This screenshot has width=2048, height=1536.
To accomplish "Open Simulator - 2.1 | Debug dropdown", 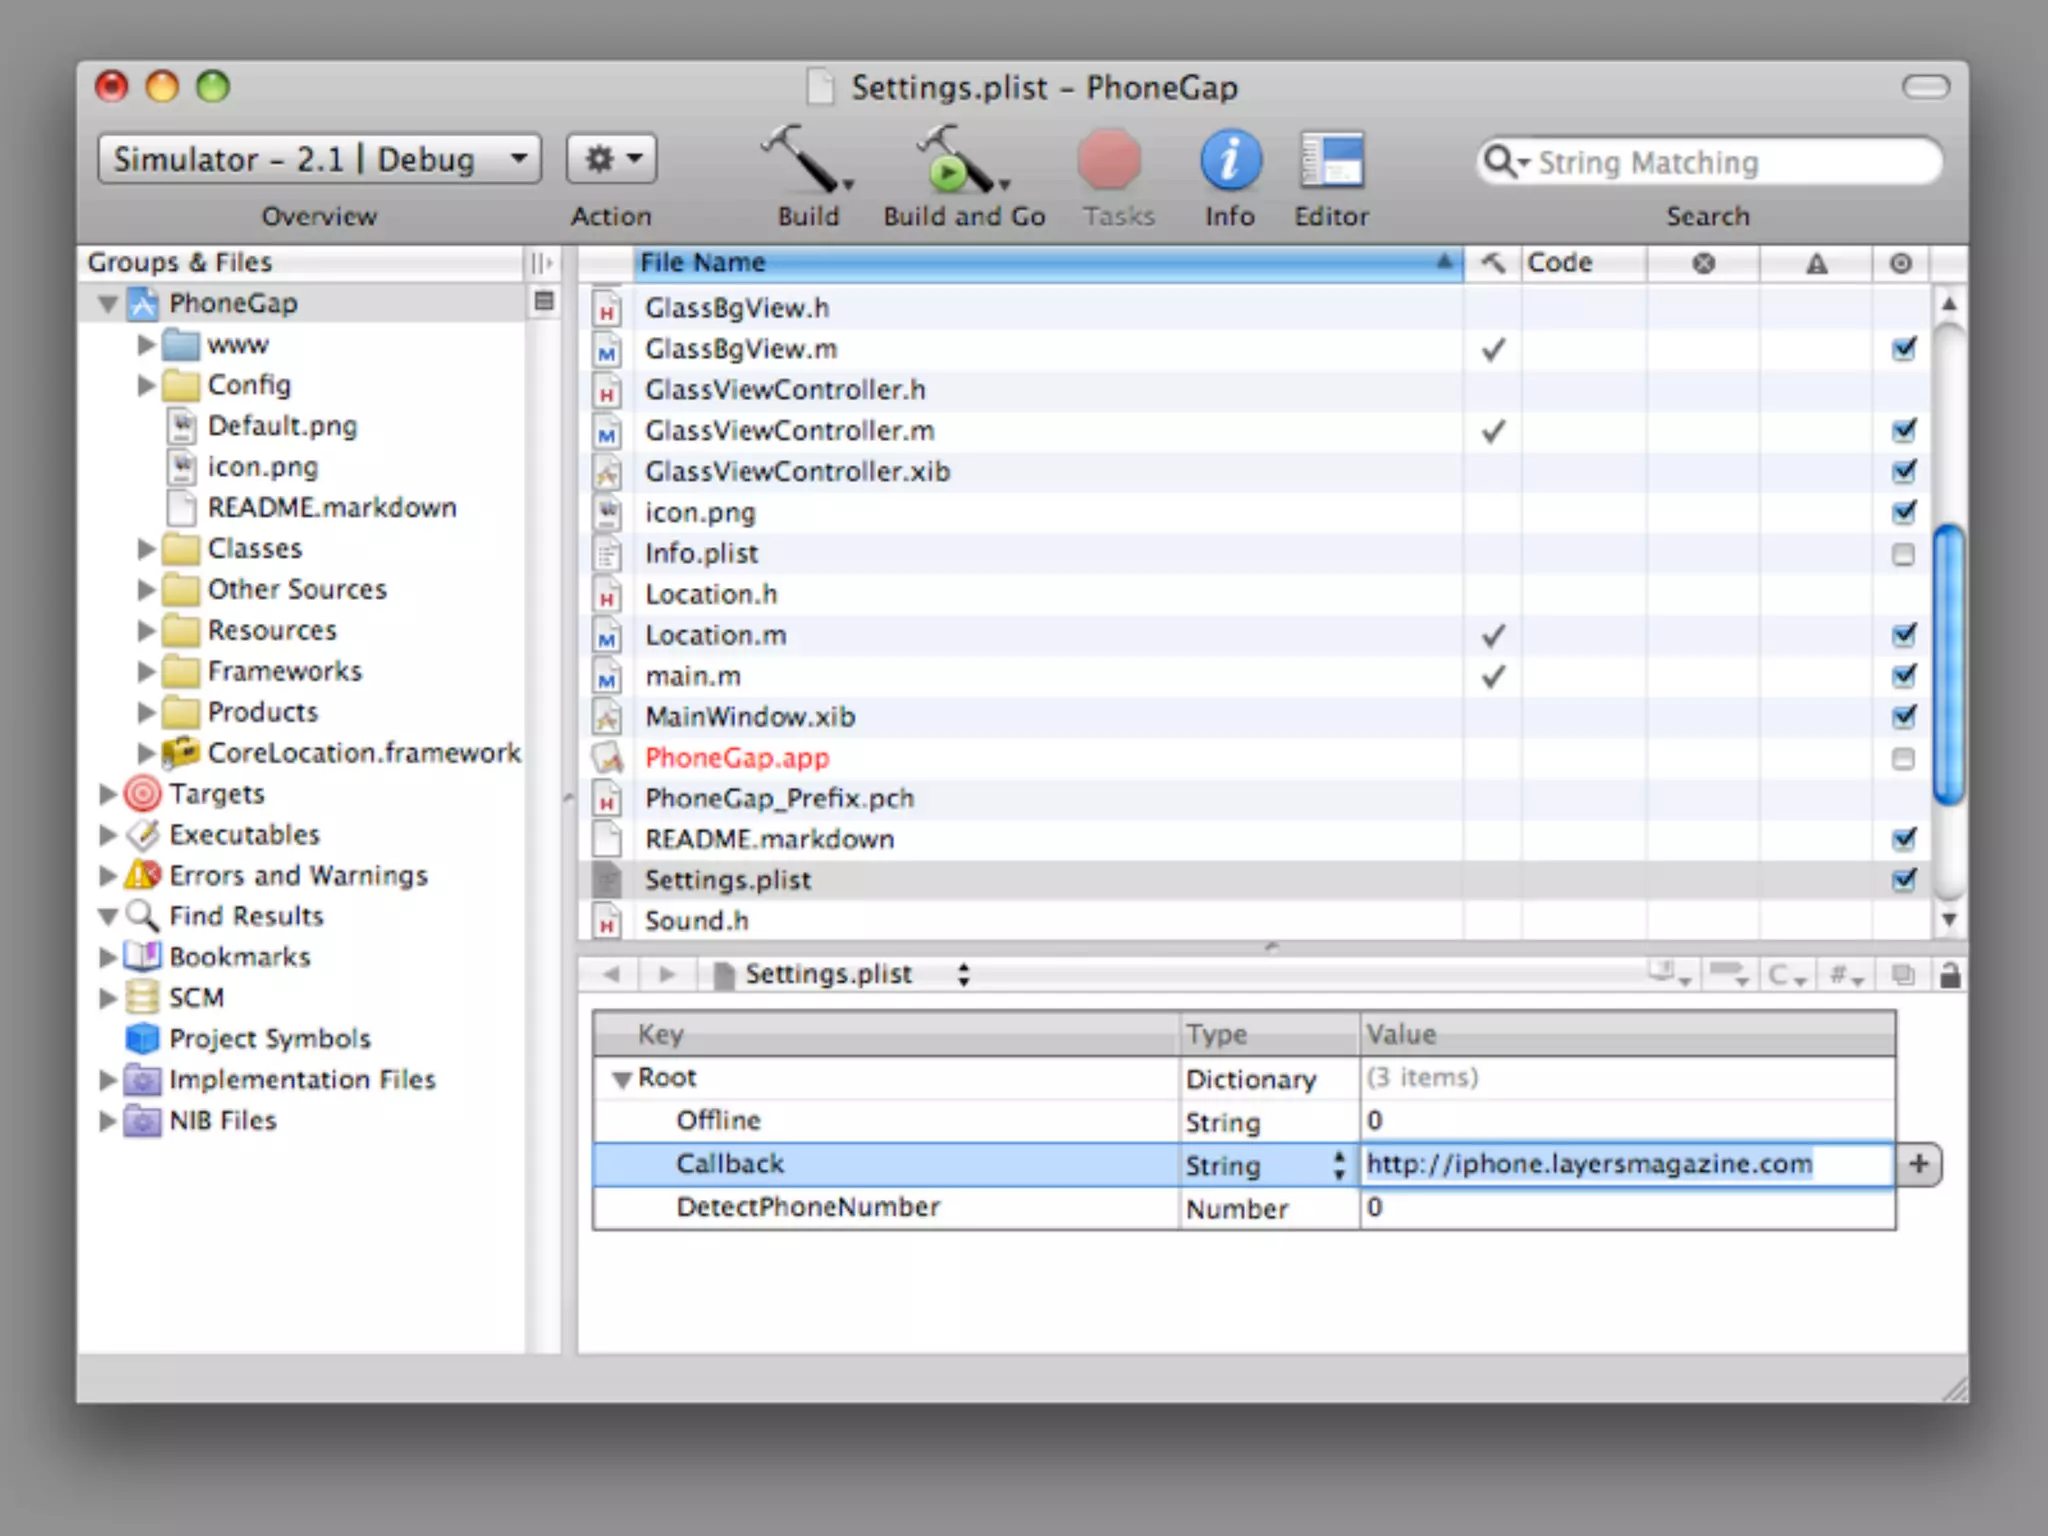I will pyautogui.click(x=319, y=160).
